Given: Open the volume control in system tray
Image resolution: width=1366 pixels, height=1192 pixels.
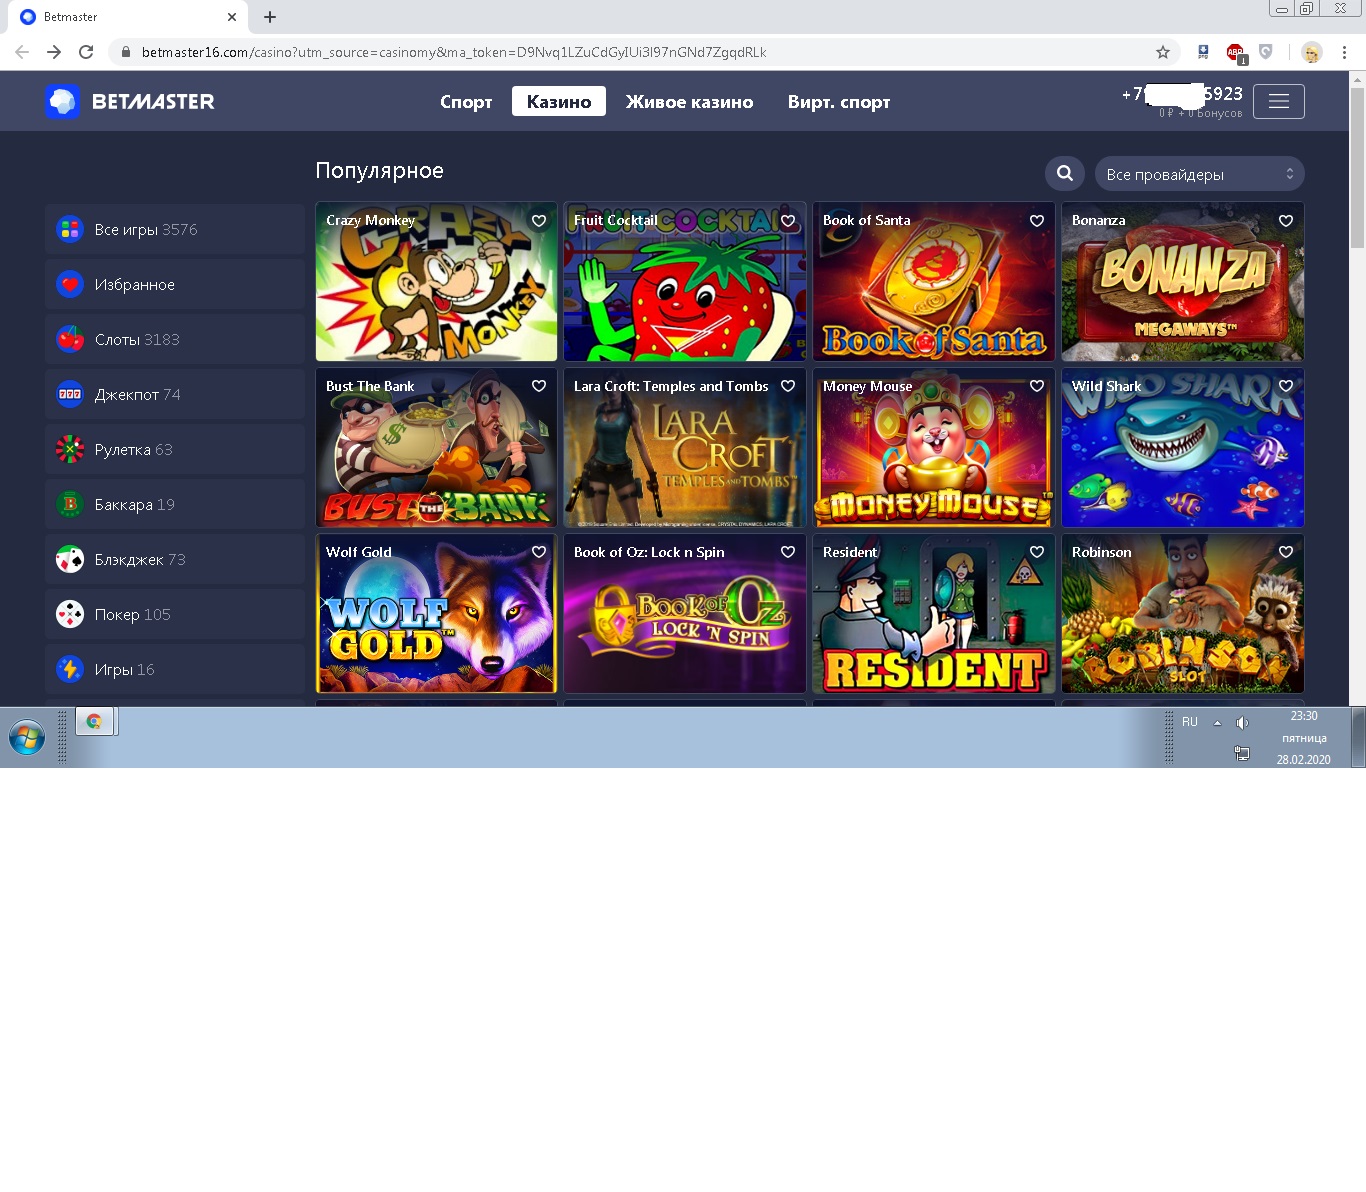Looking at the screenshot, I should tap(1242, 723).
